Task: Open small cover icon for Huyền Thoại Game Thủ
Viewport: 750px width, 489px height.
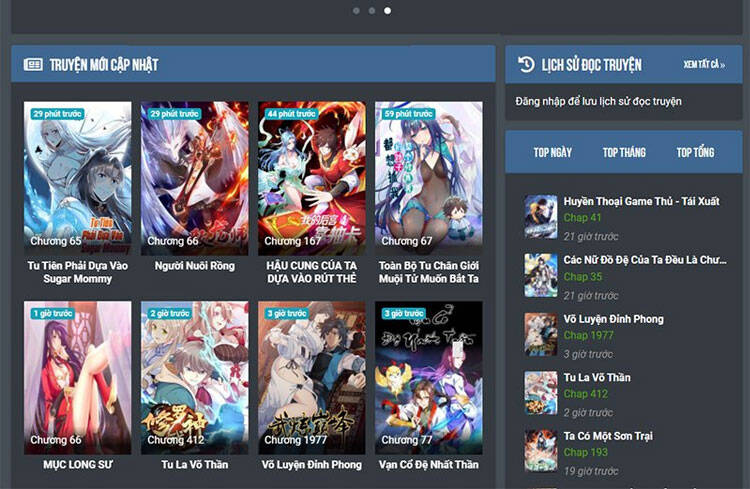Action: [541, 216]
